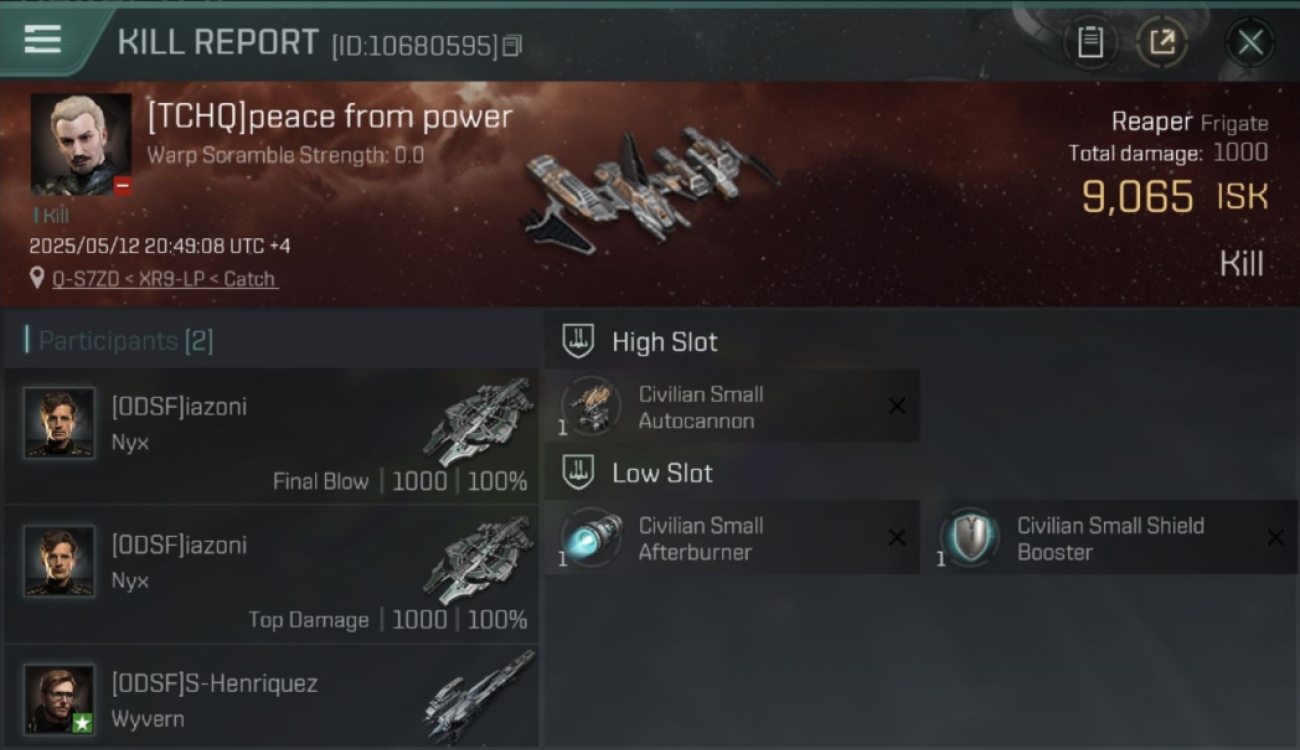This screenshot has width=1300, height=750.
Task: Click the clipboard icon in header
Action: [x=1090, y=42]
